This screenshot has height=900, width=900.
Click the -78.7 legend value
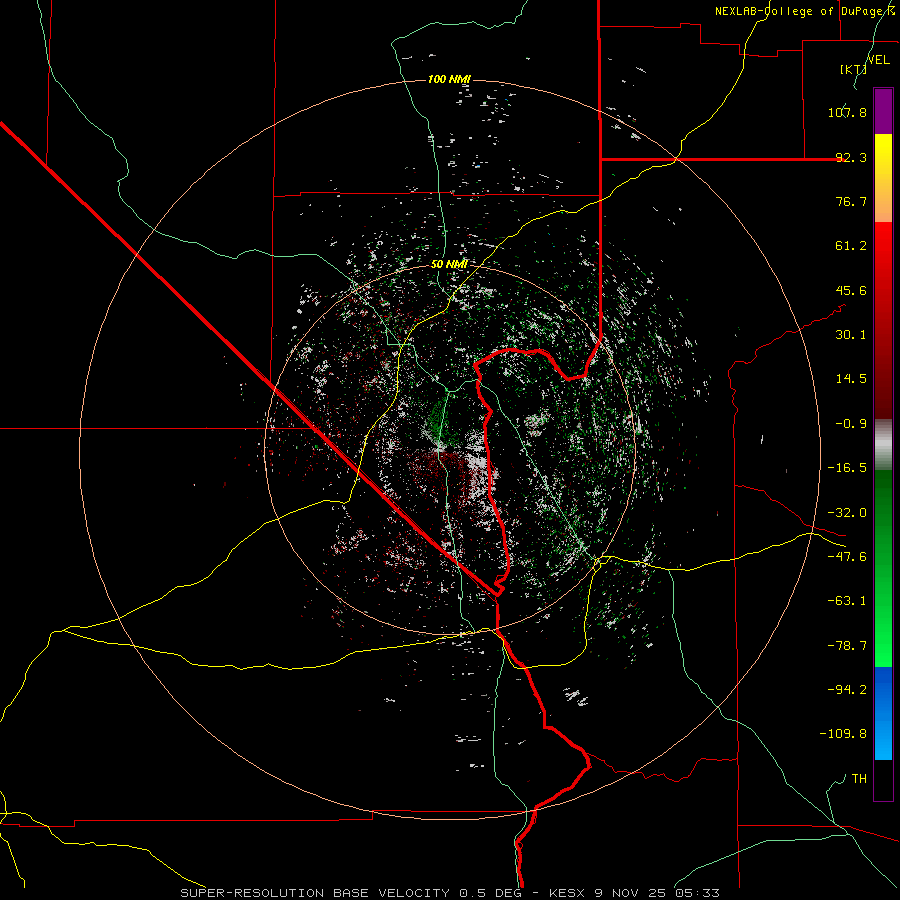click(x=847, y=645)
